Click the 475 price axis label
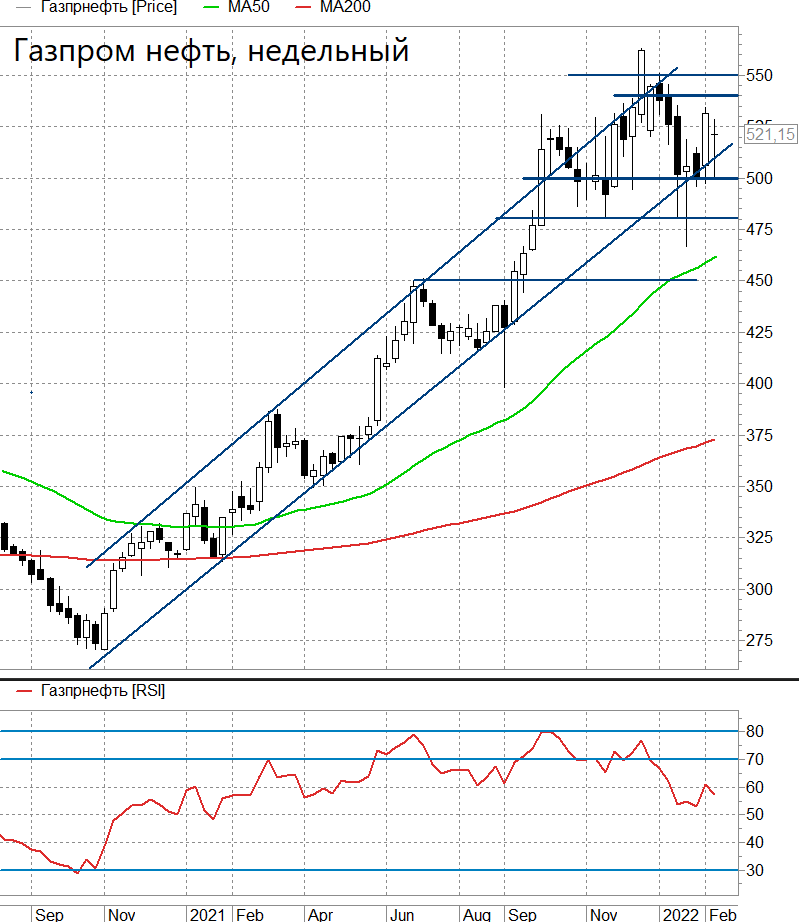 [759, 229]
